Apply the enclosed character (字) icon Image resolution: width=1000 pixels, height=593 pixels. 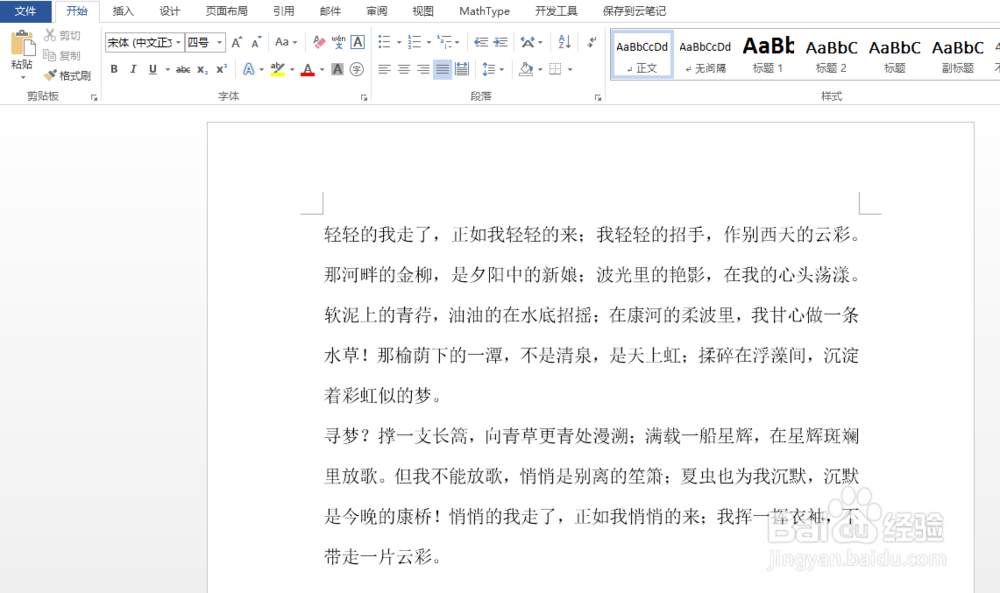[x=357, y=69]
